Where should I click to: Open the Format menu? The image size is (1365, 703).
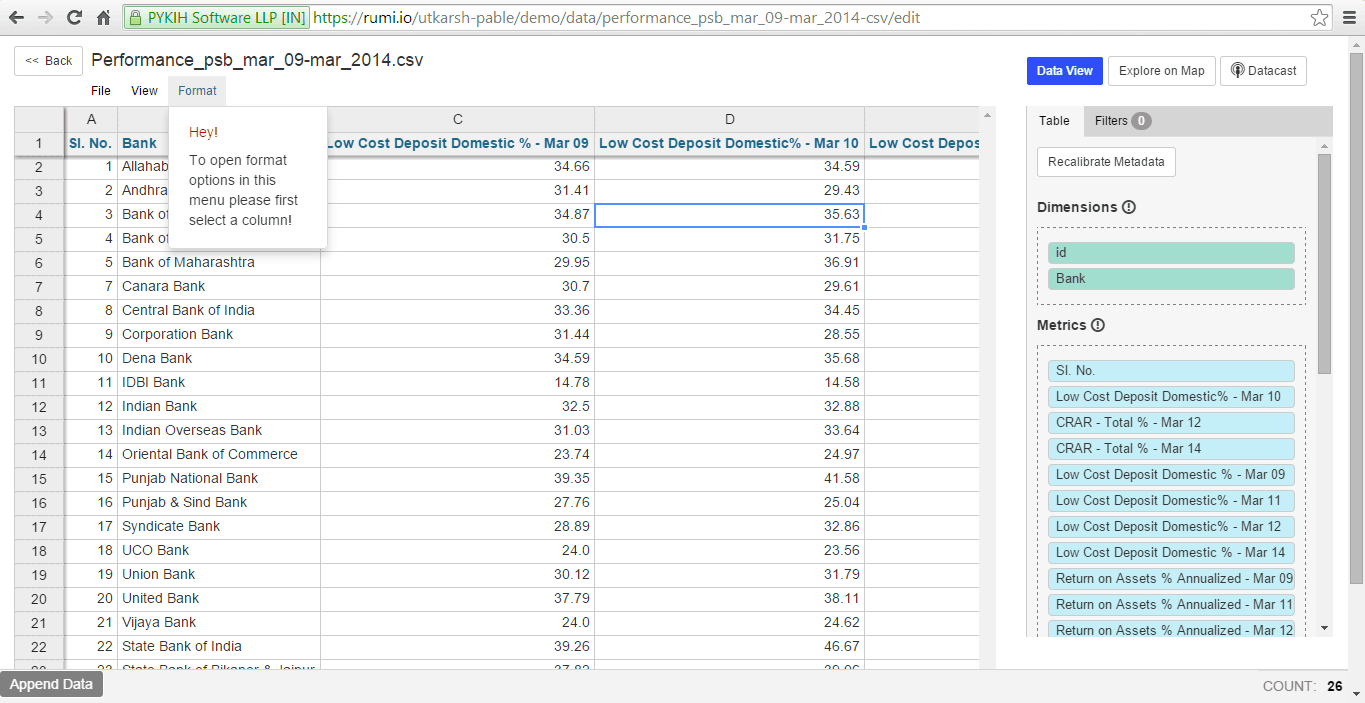coord(197,91)
